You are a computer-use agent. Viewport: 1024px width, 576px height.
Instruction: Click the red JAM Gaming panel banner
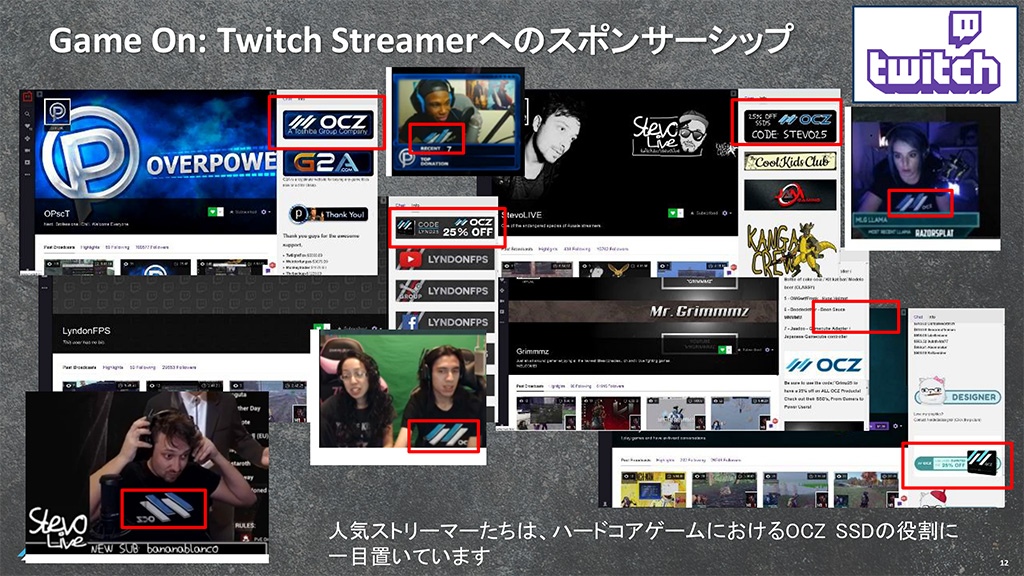pos(790,195)
